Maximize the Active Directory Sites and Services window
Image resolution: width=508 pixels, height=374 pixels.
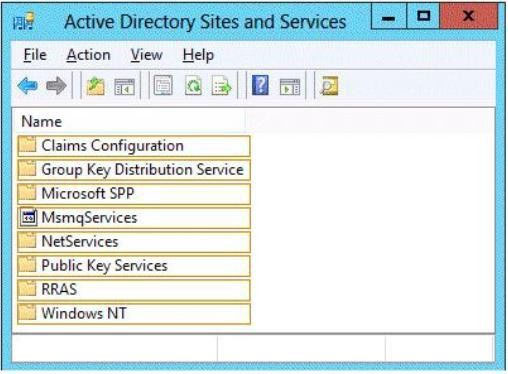(x=423, y=16)
